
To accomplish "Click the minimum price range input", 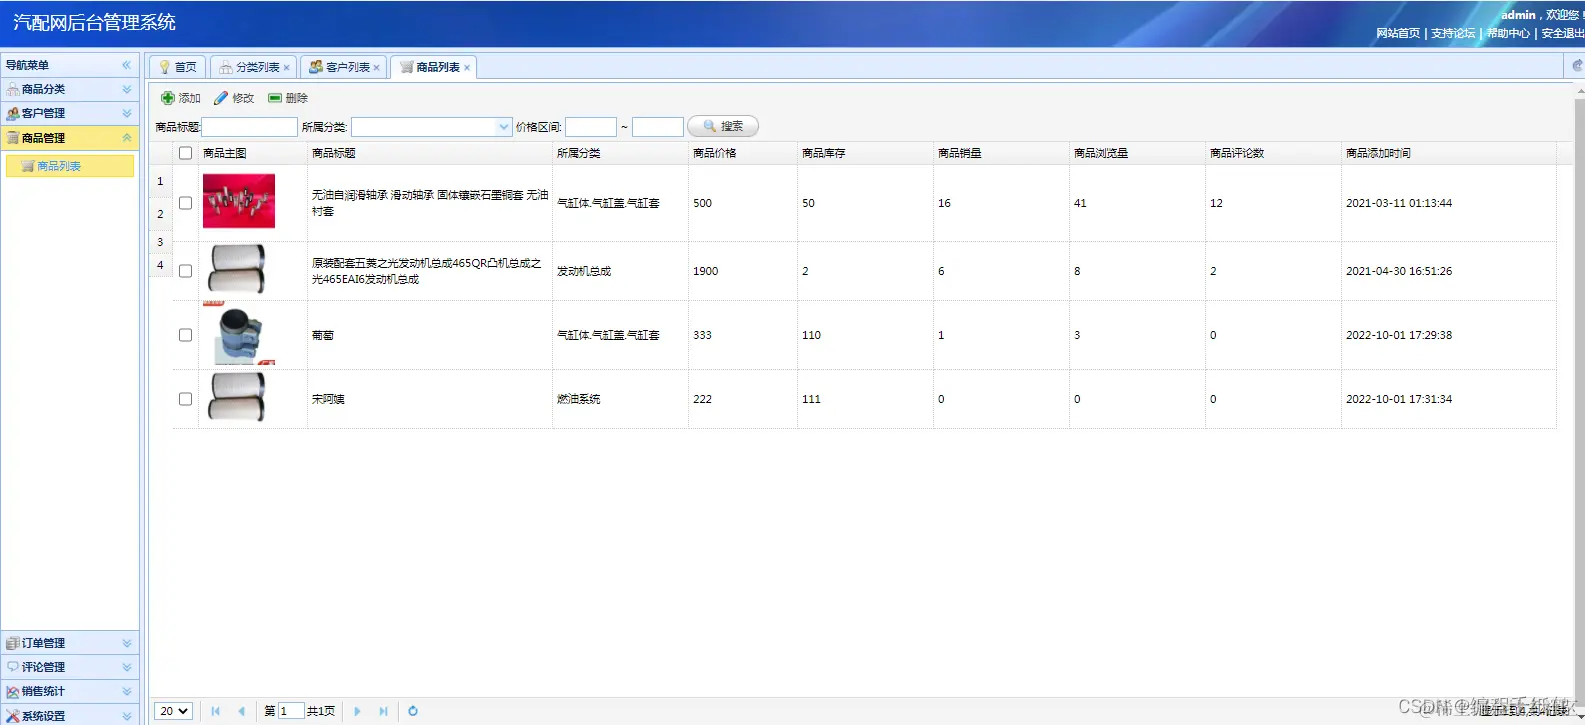I will (591, 127).
